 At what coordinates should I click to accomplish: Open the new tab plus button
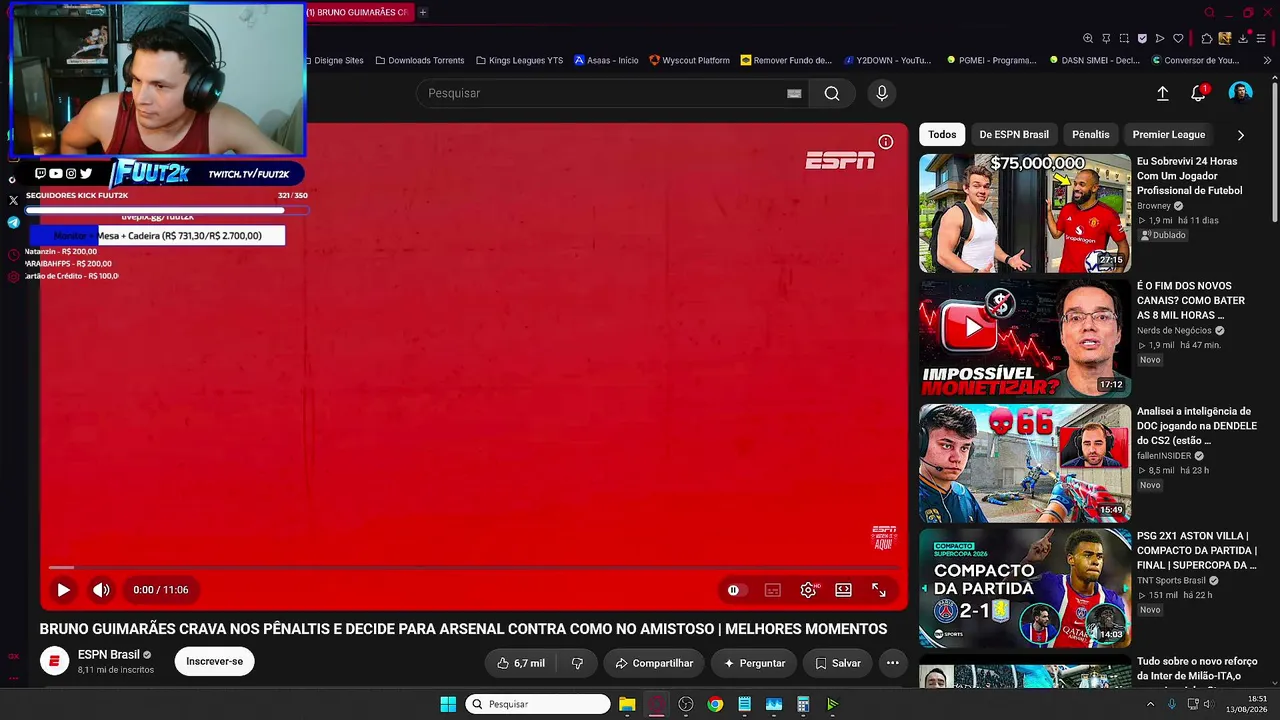[x=423, y=12]
